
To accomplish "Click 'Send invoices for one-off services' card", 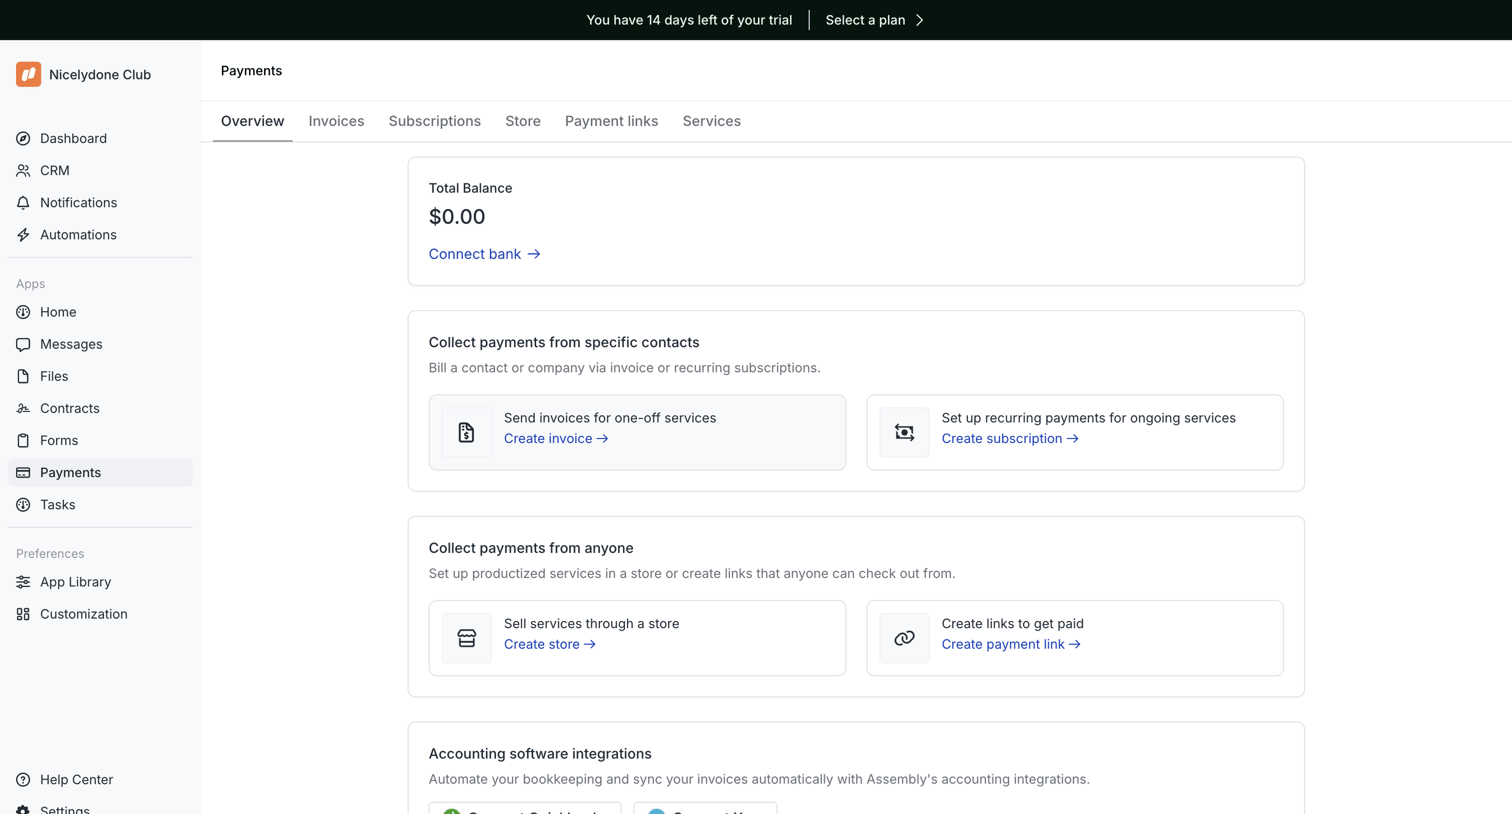I will (637, 432).
